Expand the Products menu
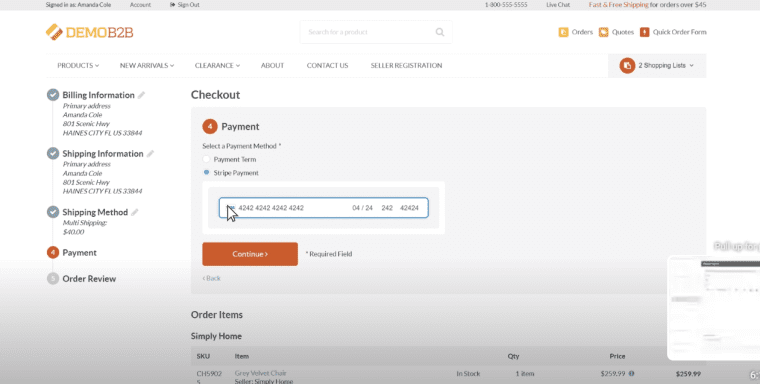The image size is (760, 384). click(78, 65)
